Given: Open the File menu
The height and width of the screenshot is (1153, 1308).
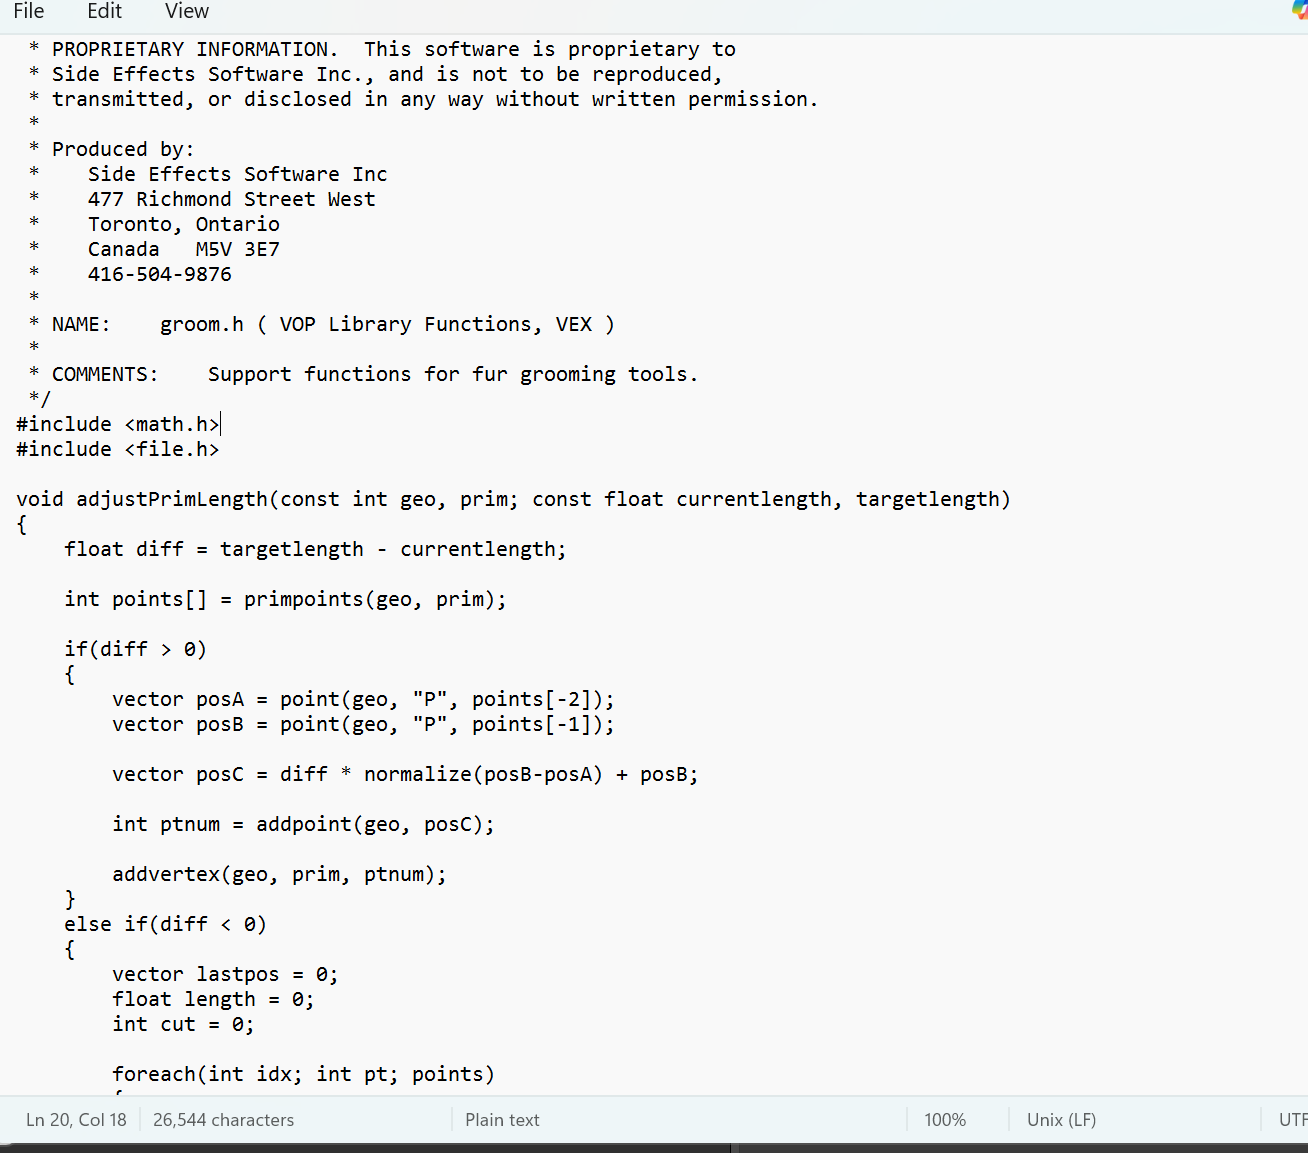Looking at the screenshot, I should 29,11.
